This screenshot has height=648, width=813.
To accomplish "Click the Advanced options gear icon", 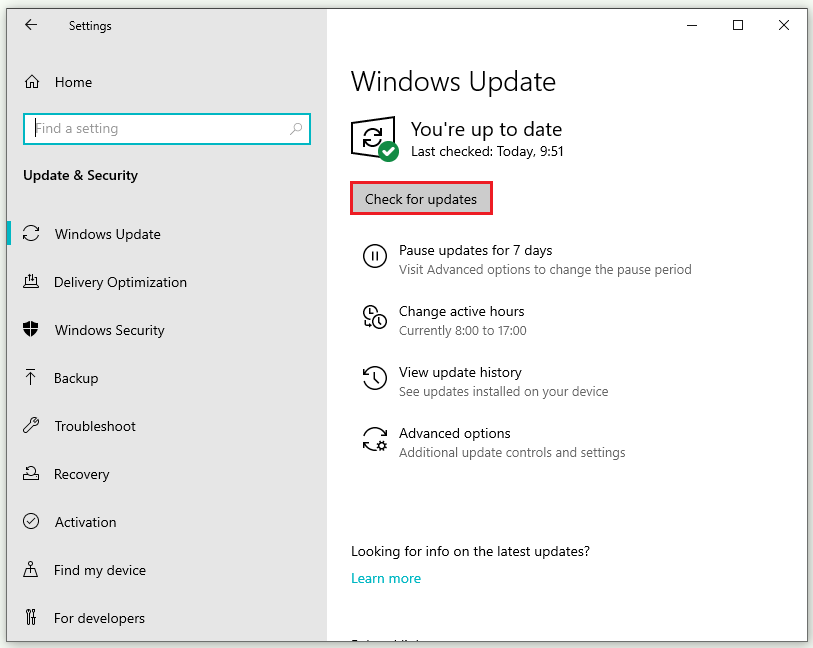I will (374, 439).
